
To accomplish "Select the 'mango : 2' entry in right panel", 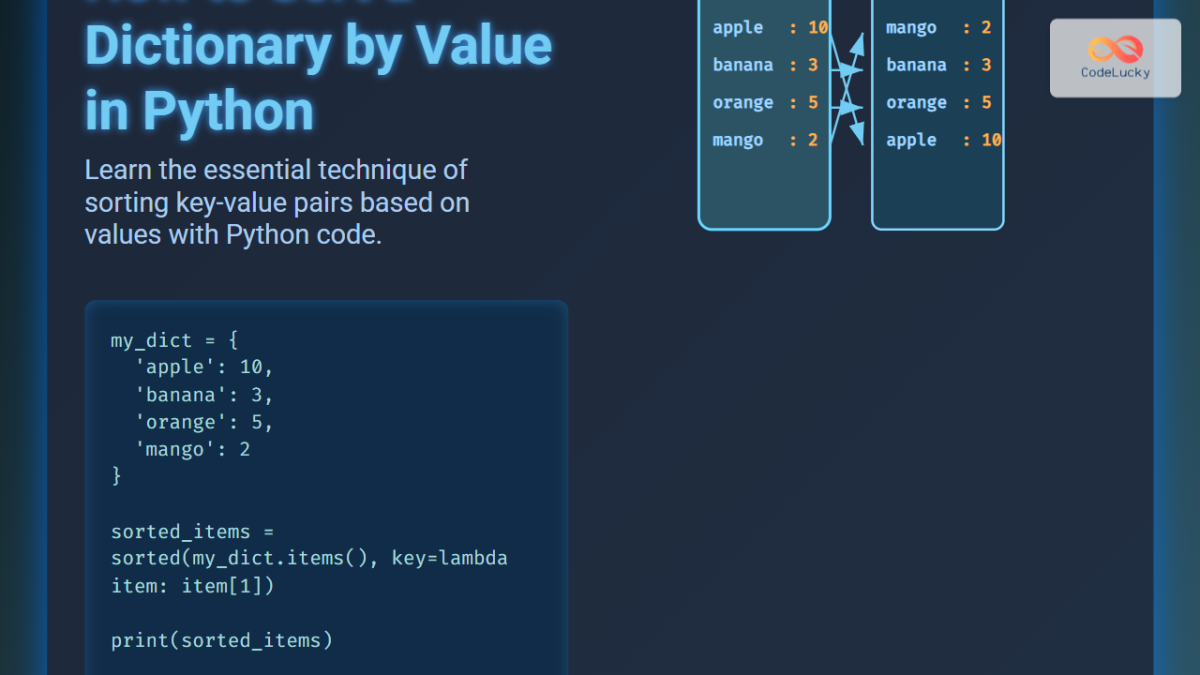I will click(x=938, y=27).
